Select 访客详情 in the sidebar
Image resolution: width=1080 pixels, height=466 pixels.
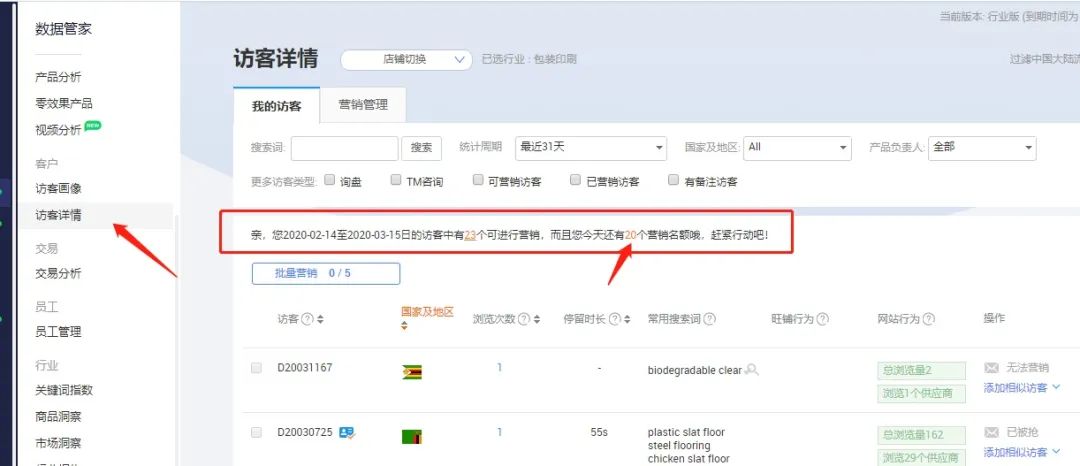point(58,215)
